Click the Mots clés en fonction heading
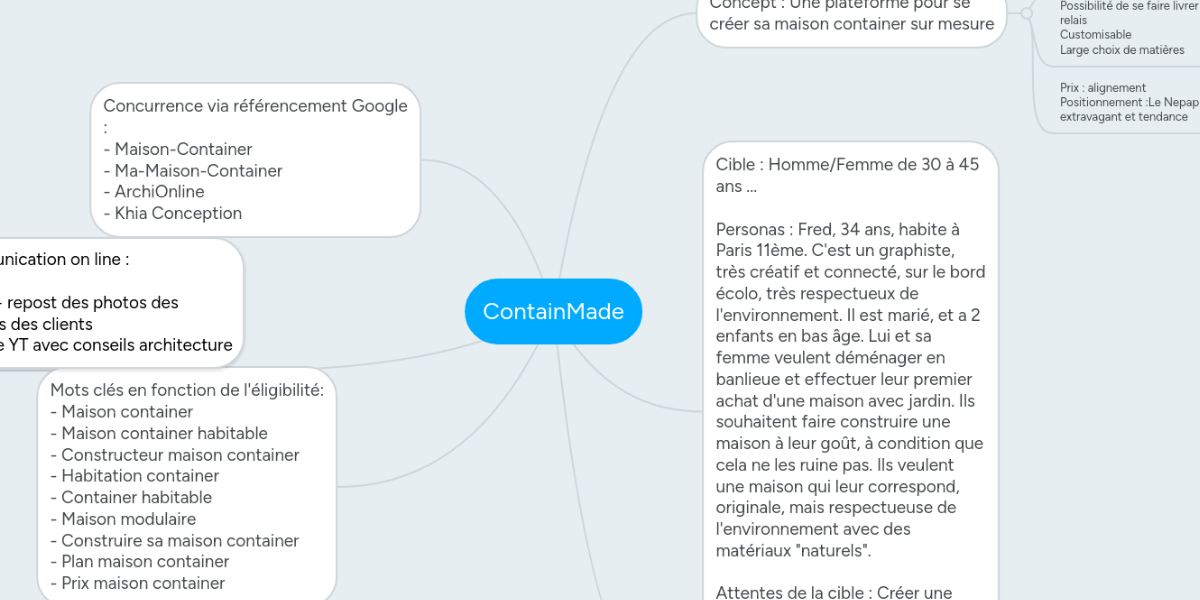Viewport: 1200px width, 600px height. click(187, 390)
